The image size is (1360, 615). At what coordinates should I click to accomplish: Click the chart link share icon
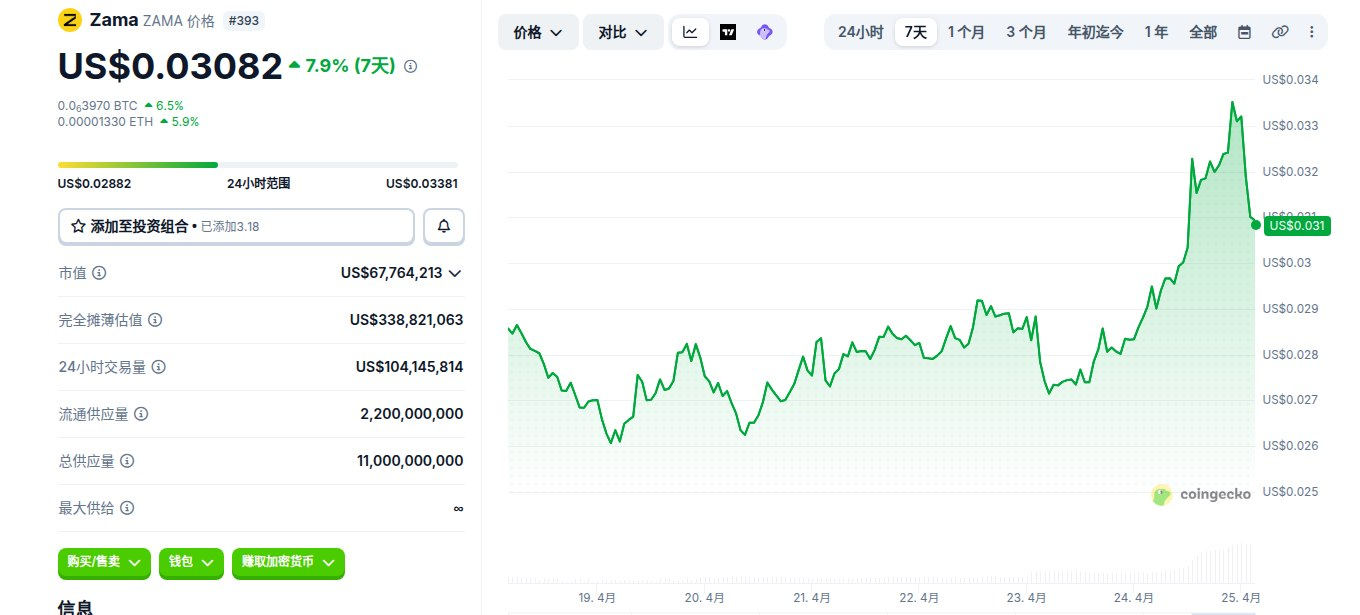pyautogui.click(x=1279, y=32)
